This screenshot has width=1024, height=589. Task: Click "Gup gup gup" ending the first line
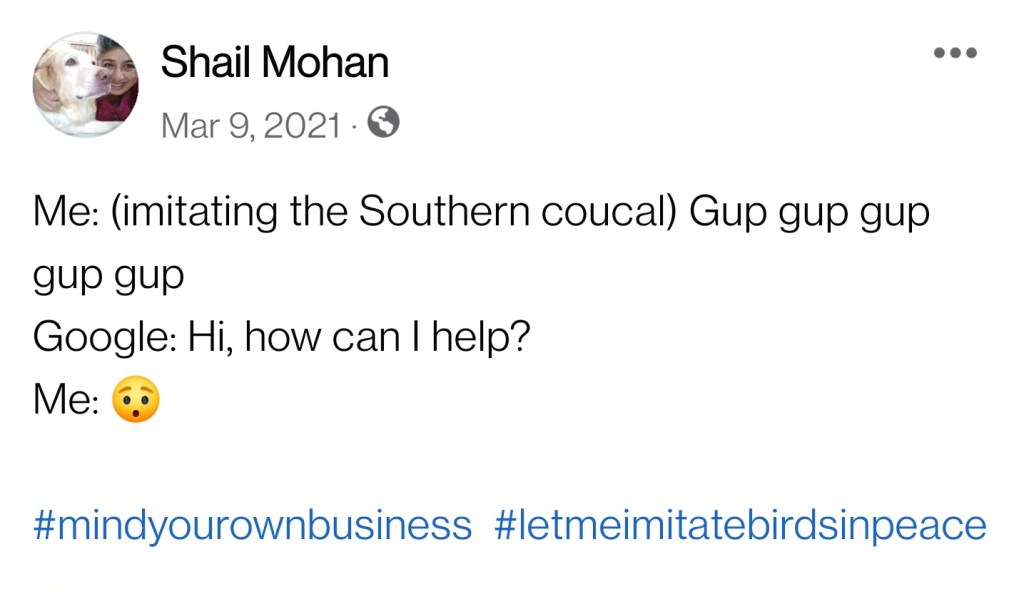click(x=809, y=212)
